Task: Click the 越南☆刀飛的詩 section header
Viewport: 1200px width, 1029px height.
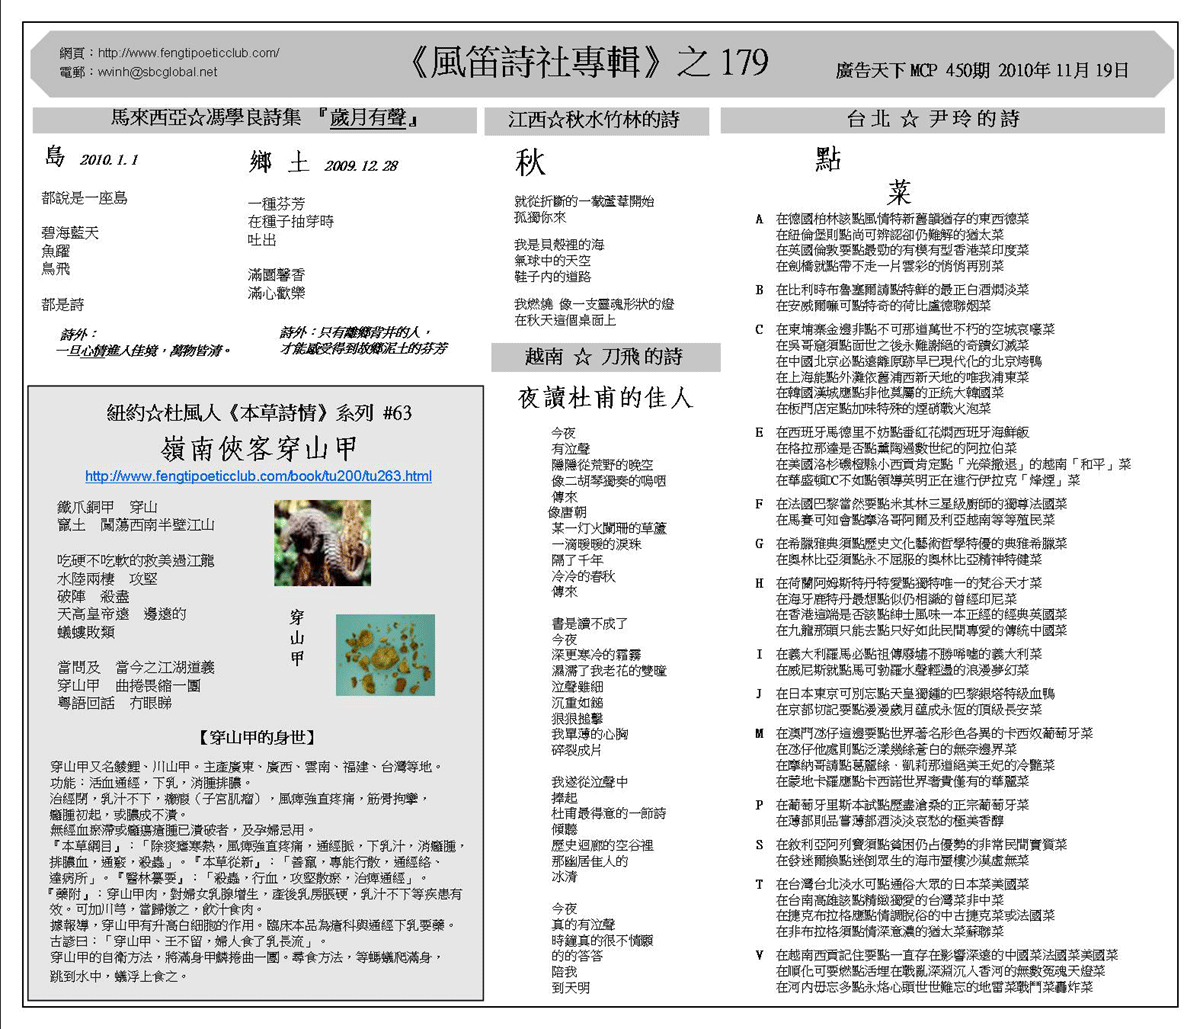Action: 604,357
